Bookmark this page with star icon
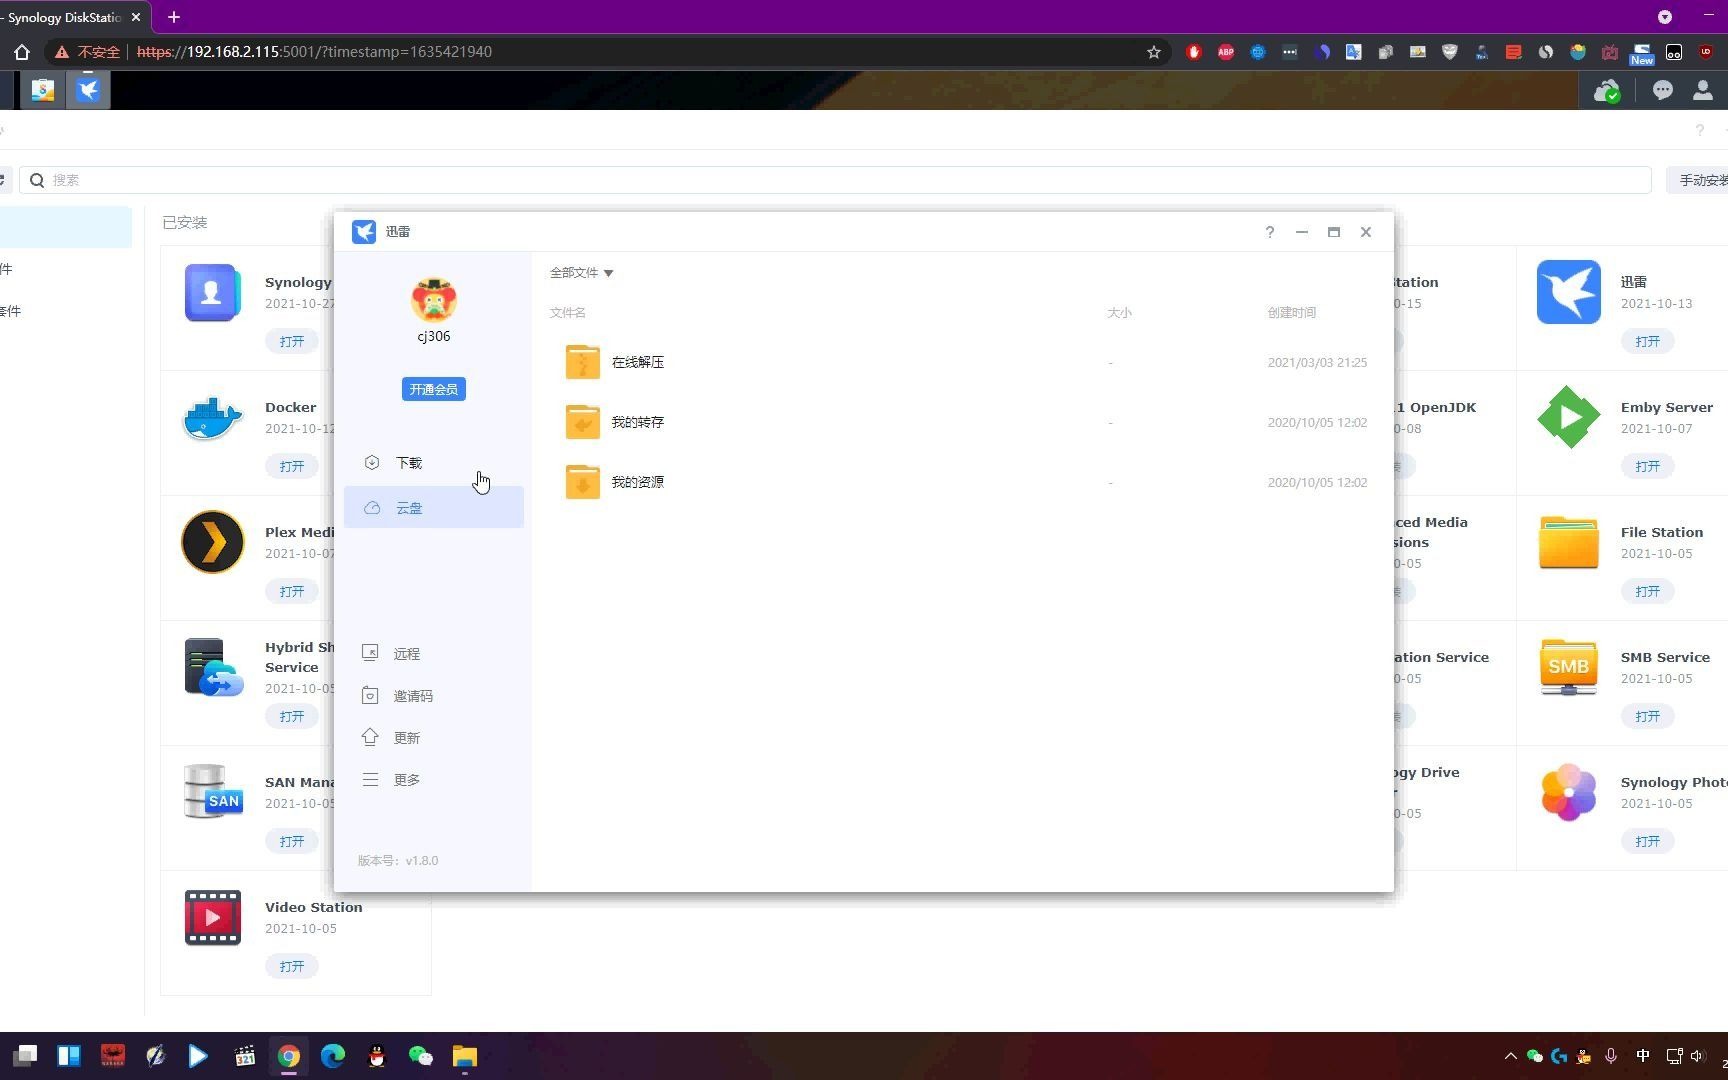Screen dimensions: 1728x1080 tap(1154, 52)
